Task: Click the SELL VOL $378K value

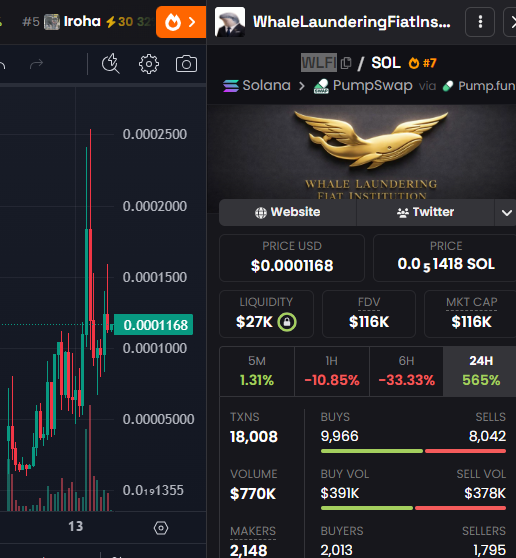Action: tap(485, 493)
